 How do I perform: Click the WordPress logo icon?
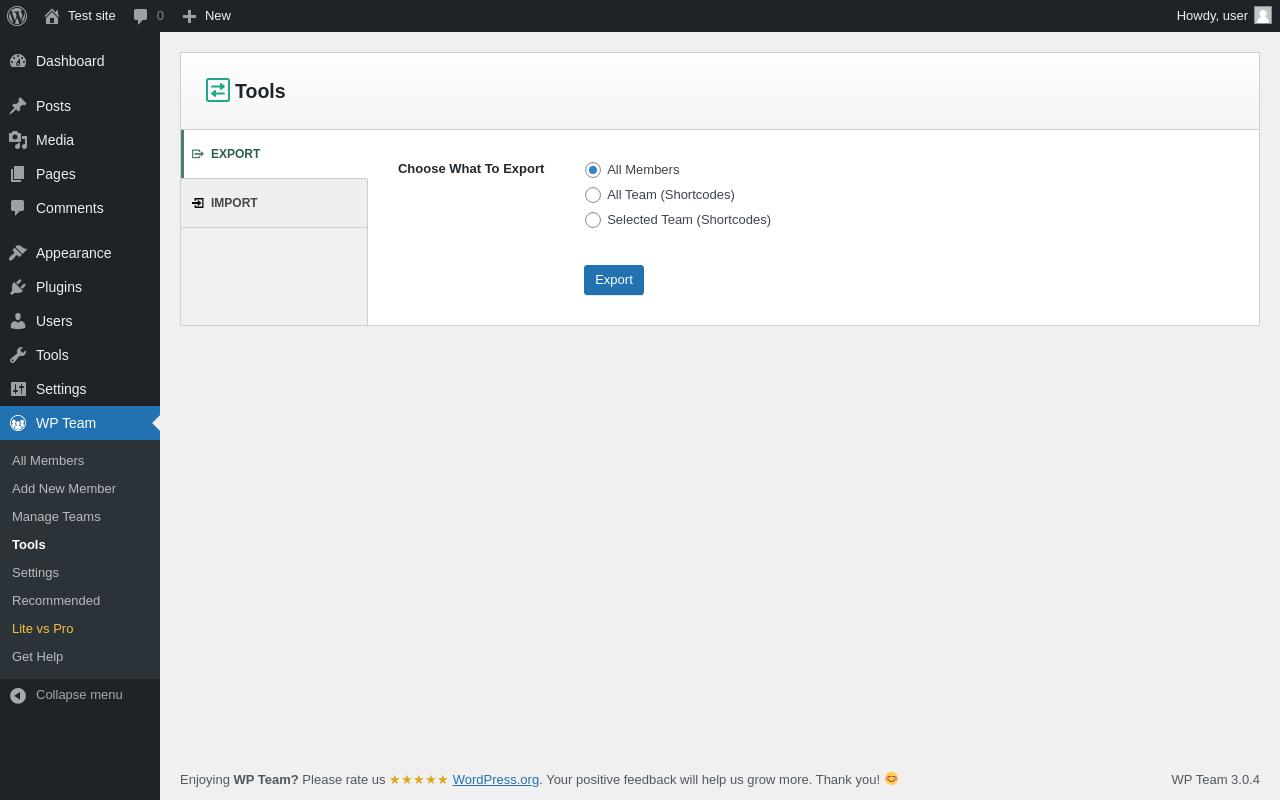[17, 16]
